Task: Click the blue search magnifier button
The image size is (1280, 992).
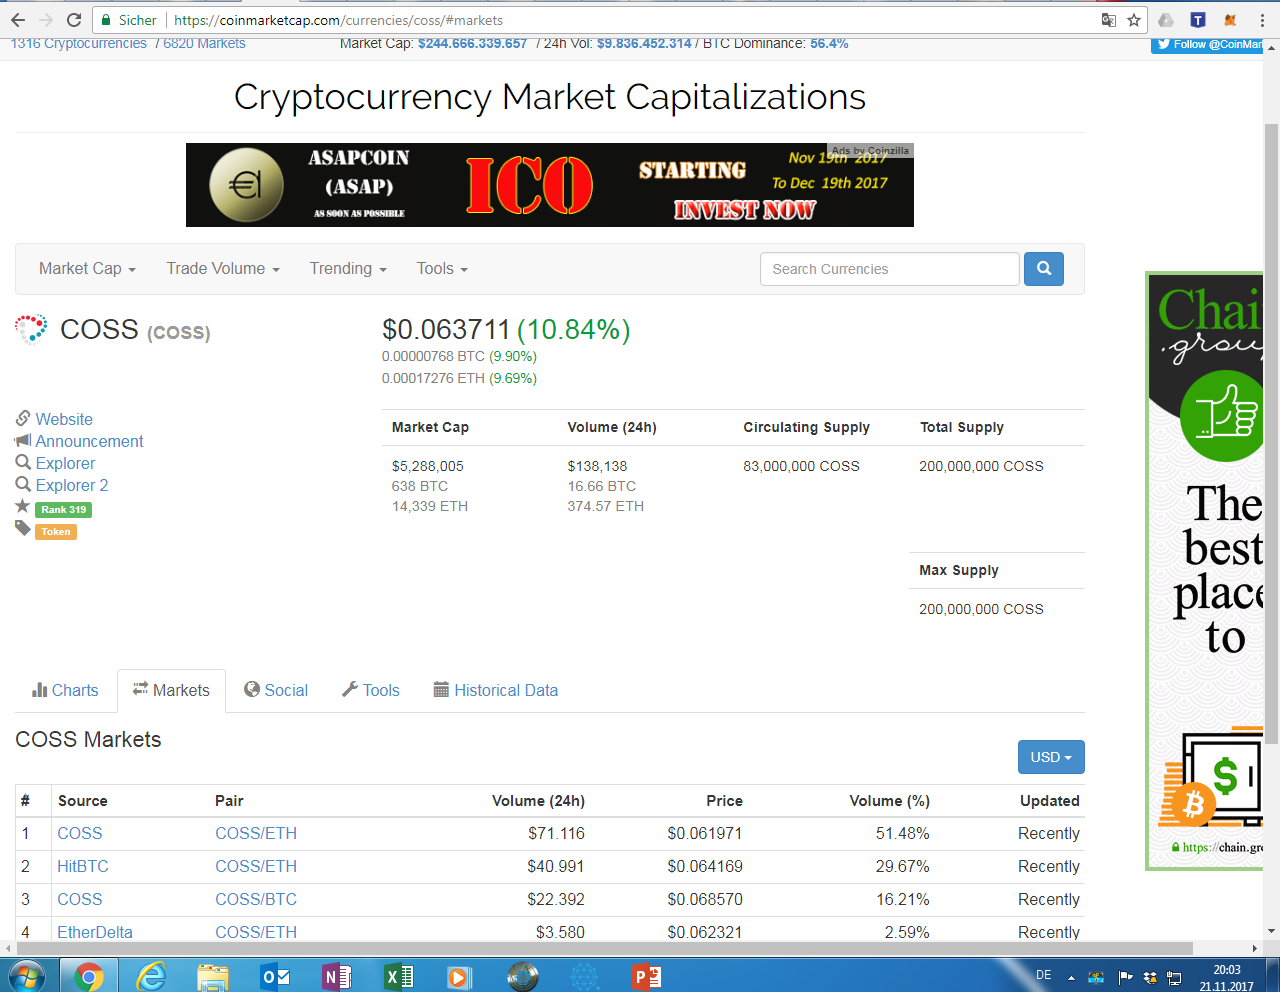Action: (x=1044, y=269)
